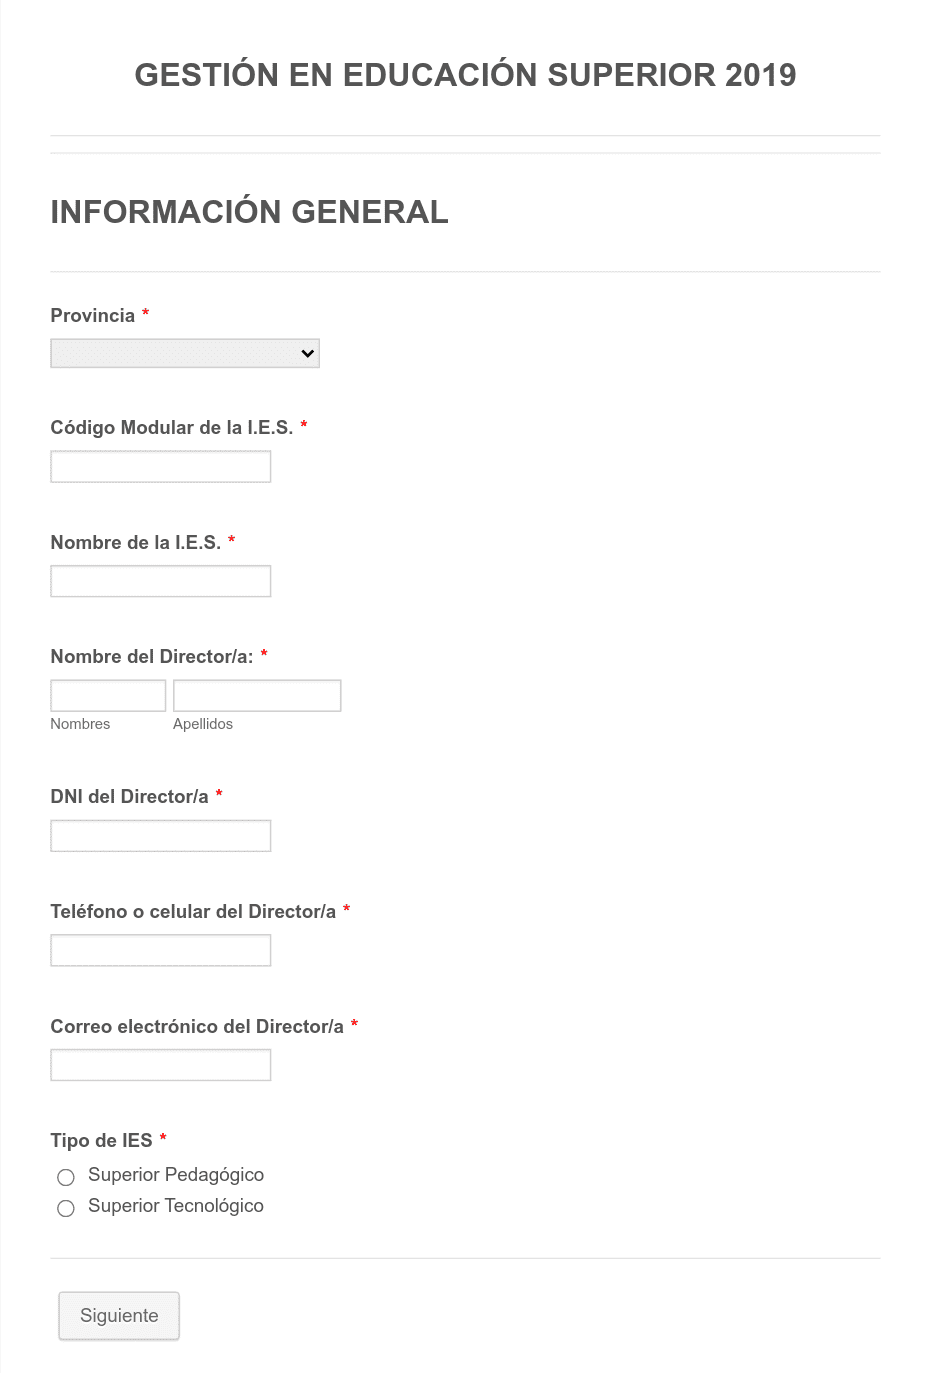930x1373 pixels.
Task: Focus the Código Modular de la I.E.S. field
Action: pyautogui.click(x=161, y=467)
